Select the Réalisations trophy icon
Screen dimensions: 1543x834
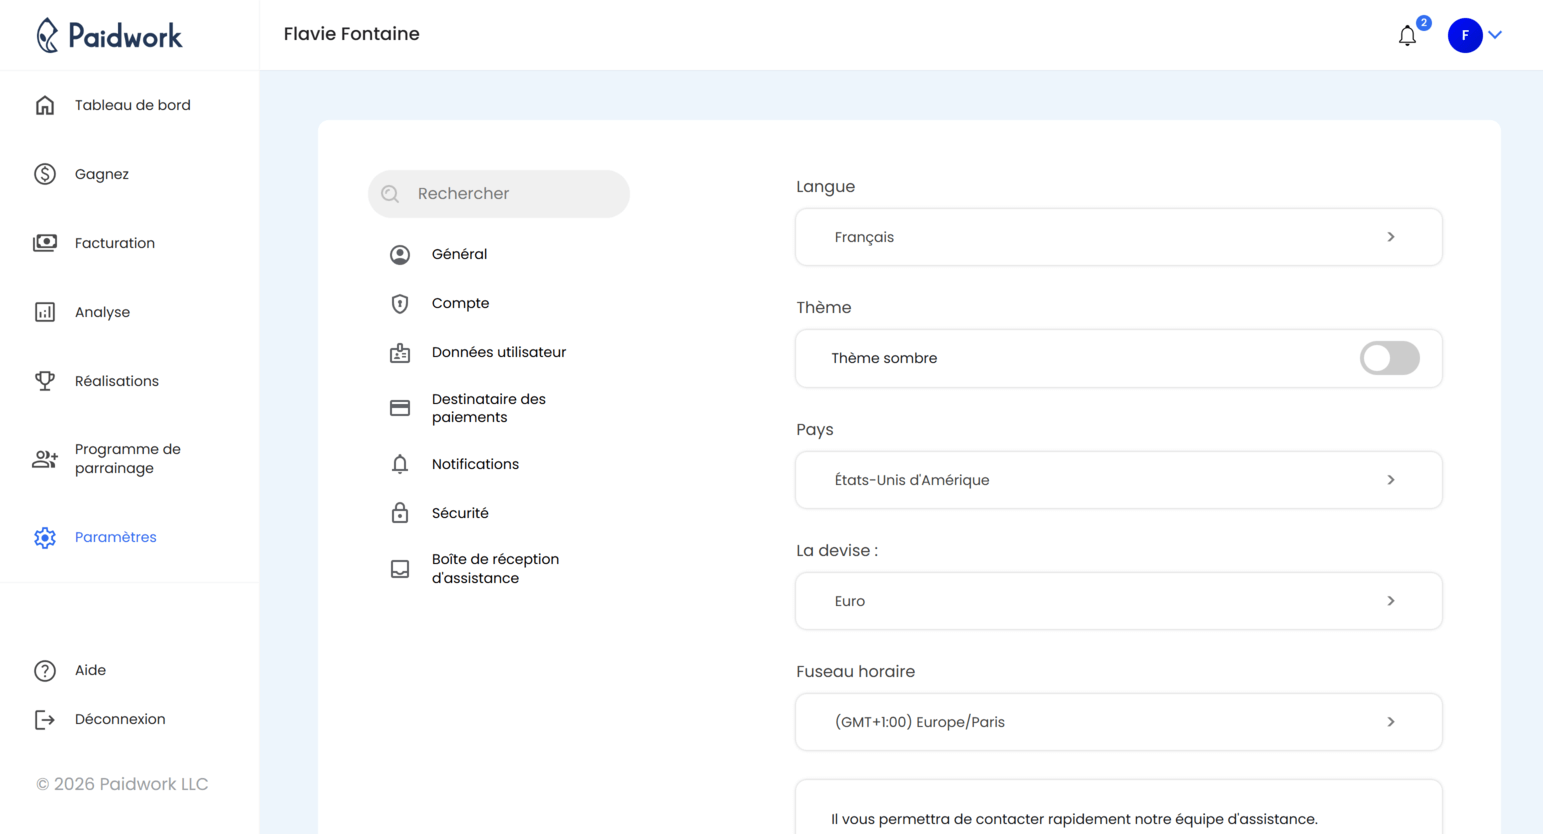[45, 380]
